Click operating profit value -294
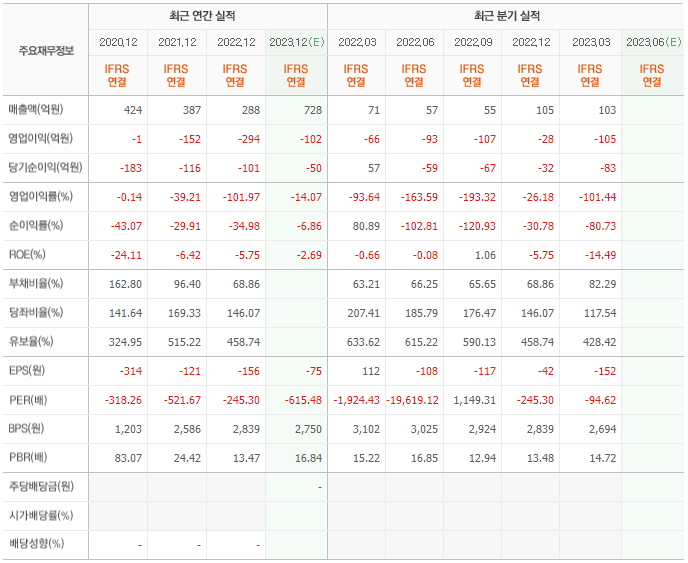688x563 pixels. (249, 139)
